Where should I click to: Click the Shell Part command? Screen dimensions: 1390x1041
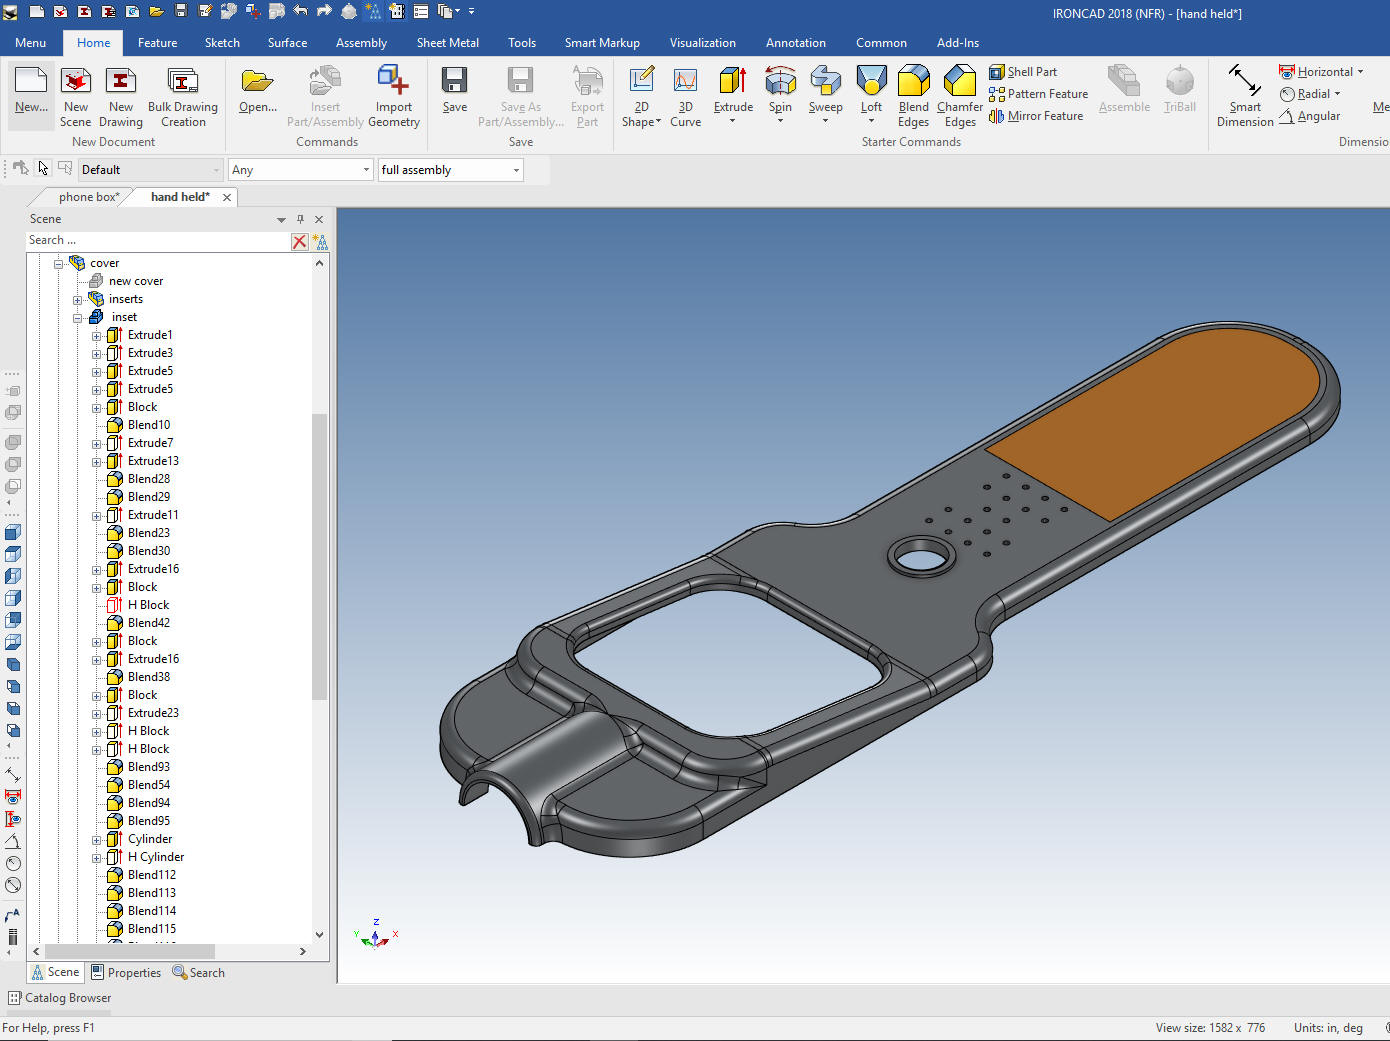tap(1023, 72)
